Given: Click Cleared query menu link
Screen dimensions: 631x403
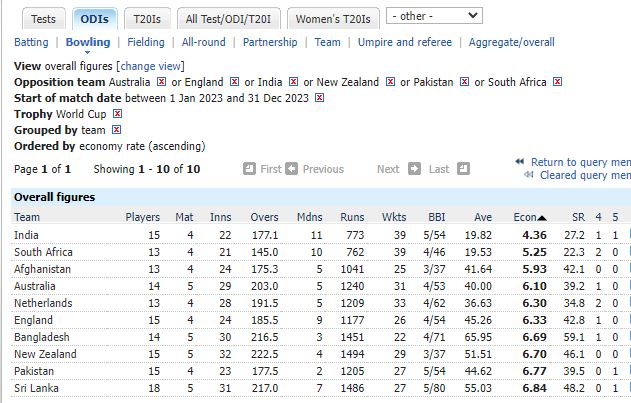Looking at the screenshot, I should [585, 175].
